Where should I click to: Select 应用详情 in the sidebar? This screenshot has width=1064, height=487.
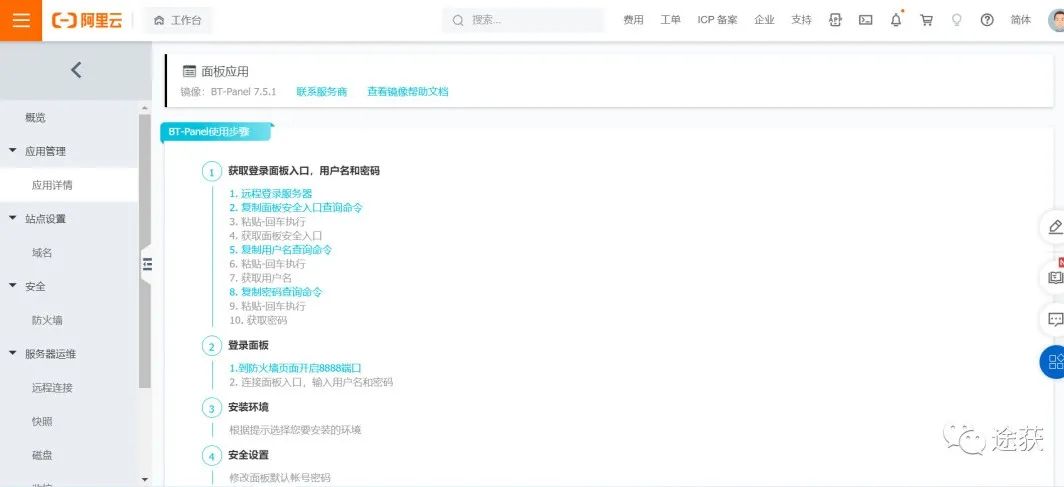point(52,185)
